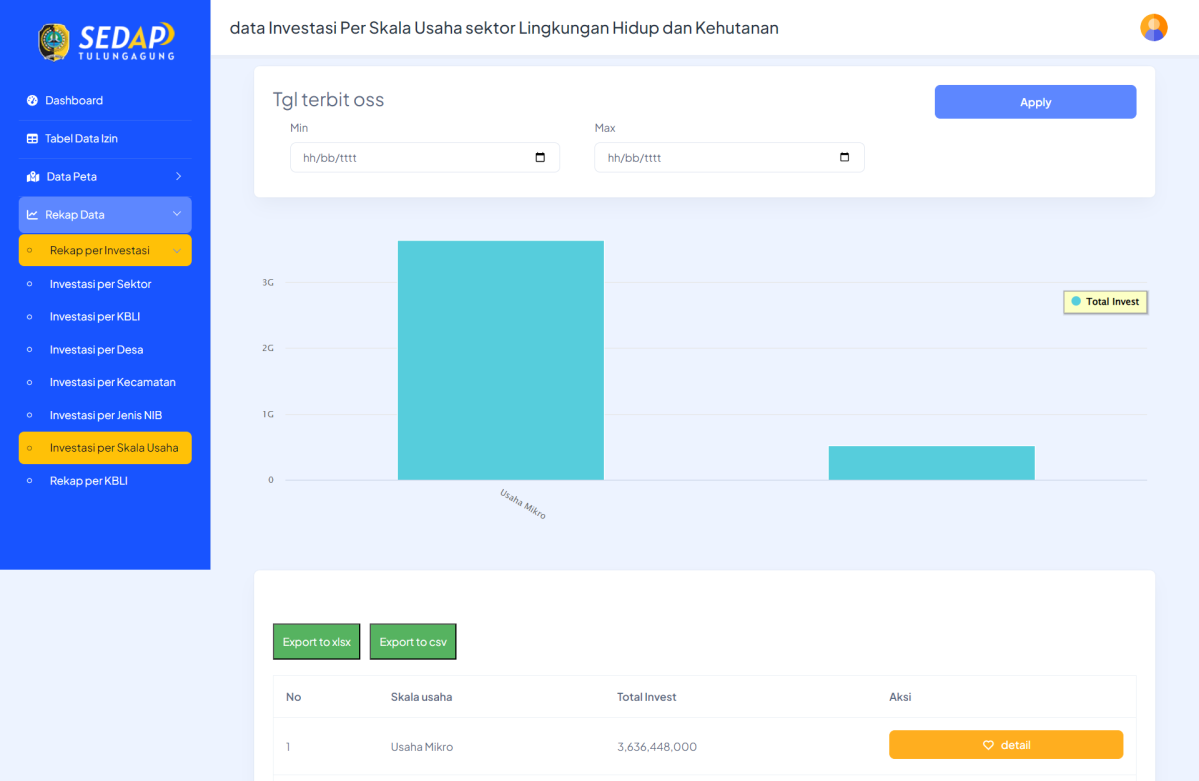This screenshot has width=1199, height=781.
Task: Open Data Peta menu
Action: [105, 177]
